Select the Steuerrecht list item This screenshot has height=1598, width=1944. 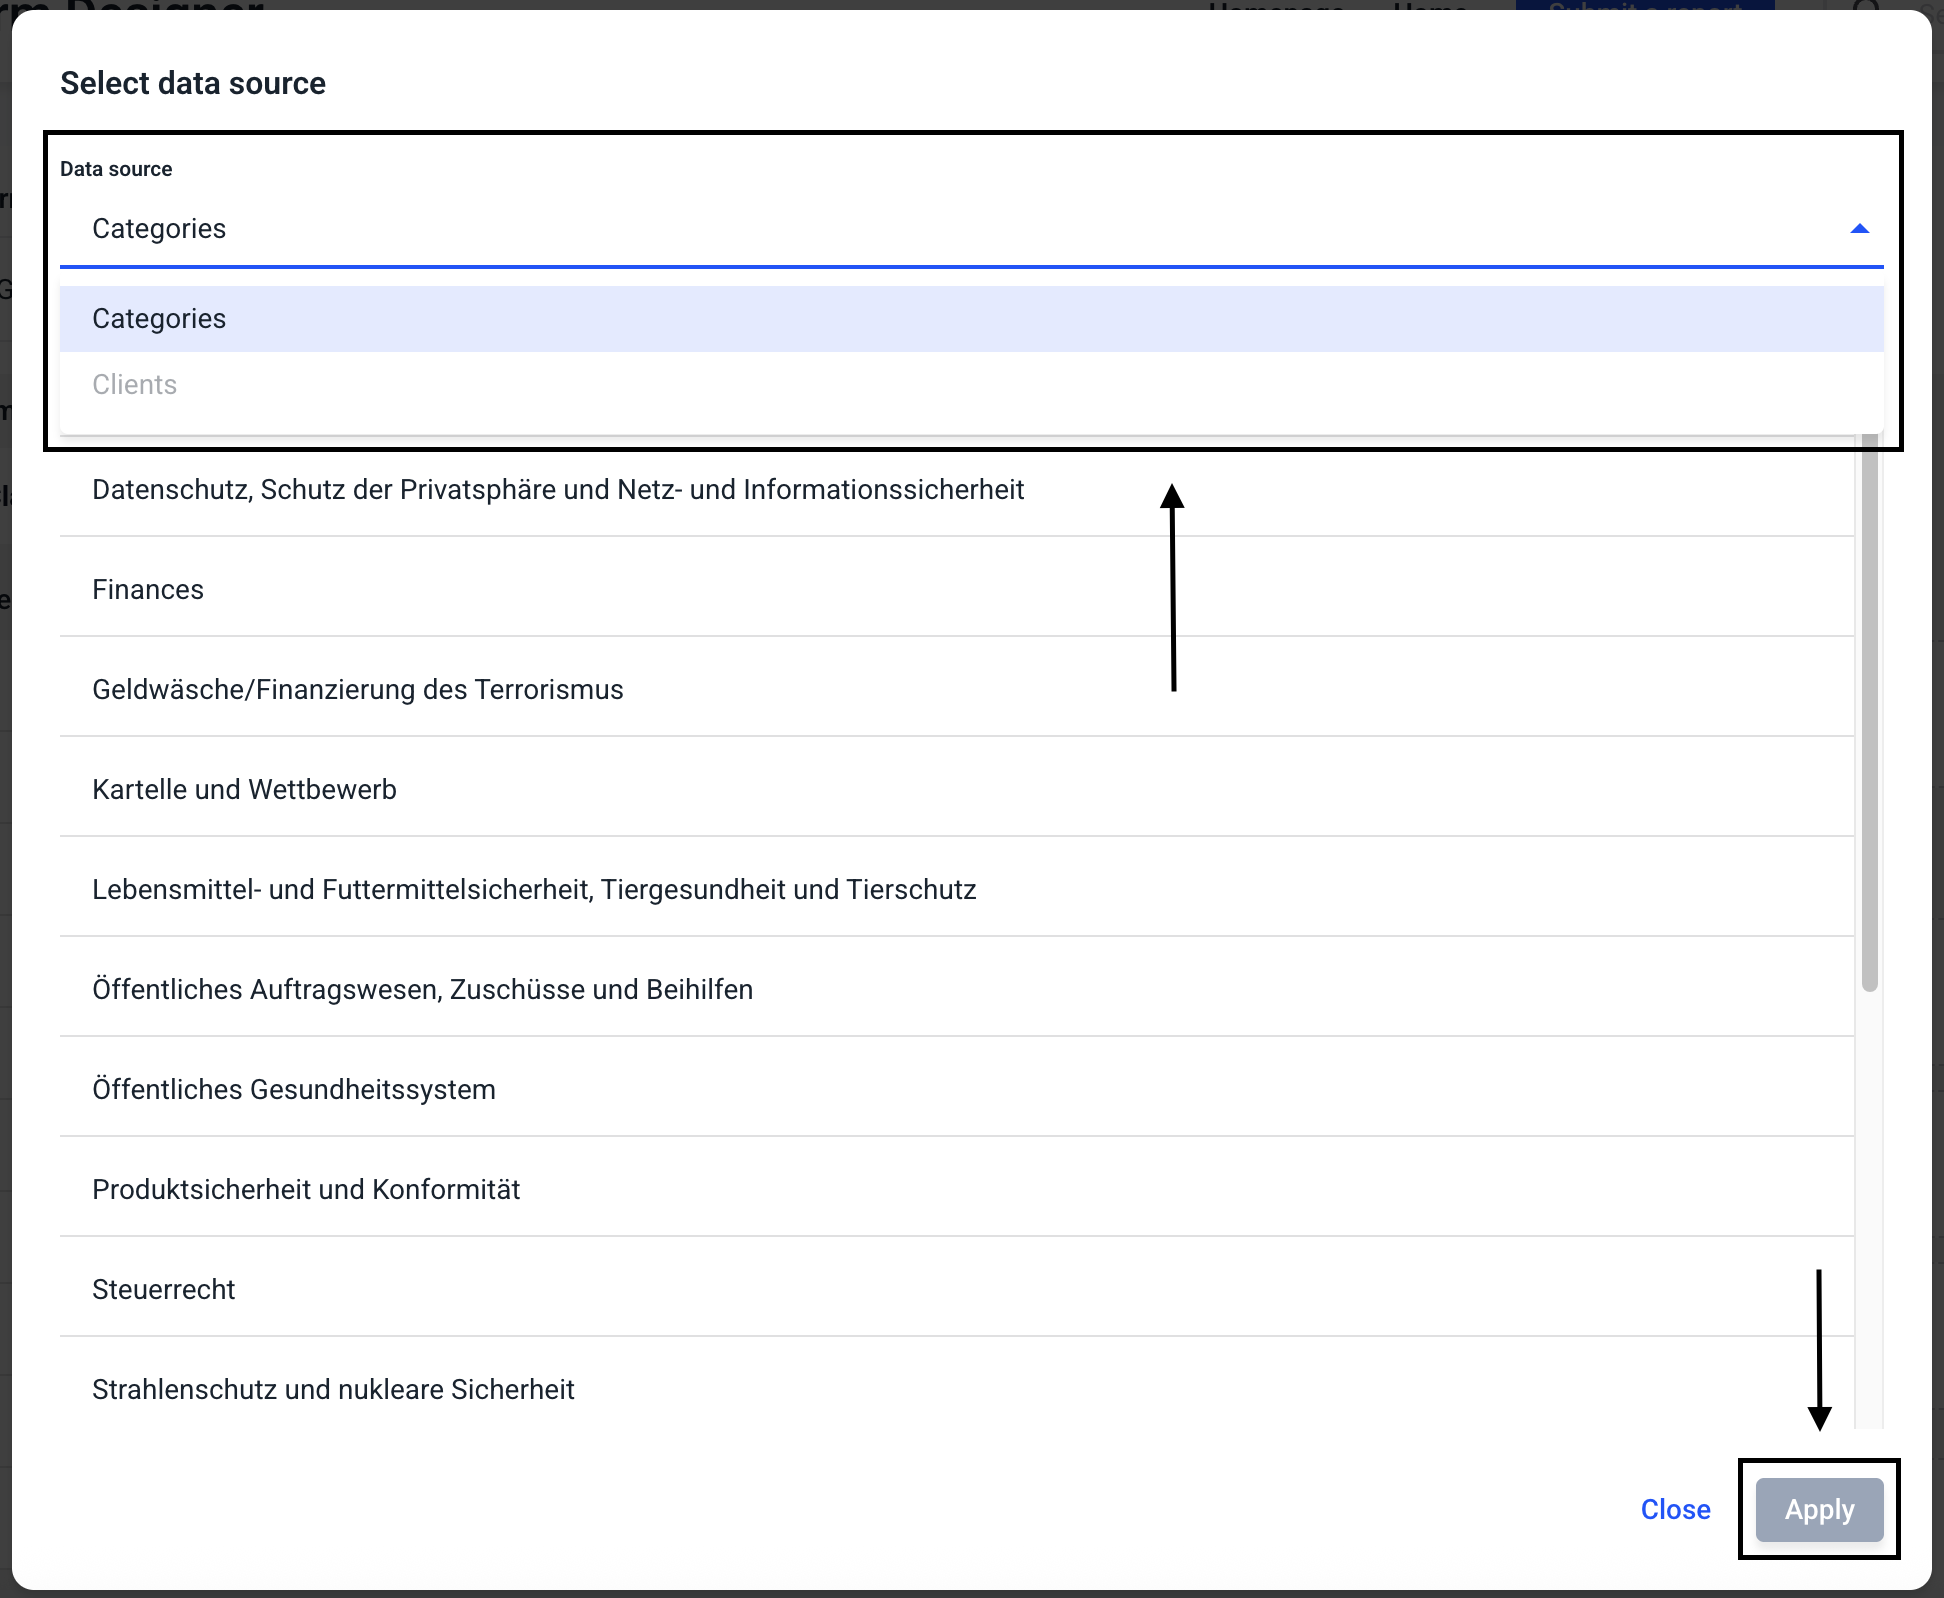(163, 1290)
